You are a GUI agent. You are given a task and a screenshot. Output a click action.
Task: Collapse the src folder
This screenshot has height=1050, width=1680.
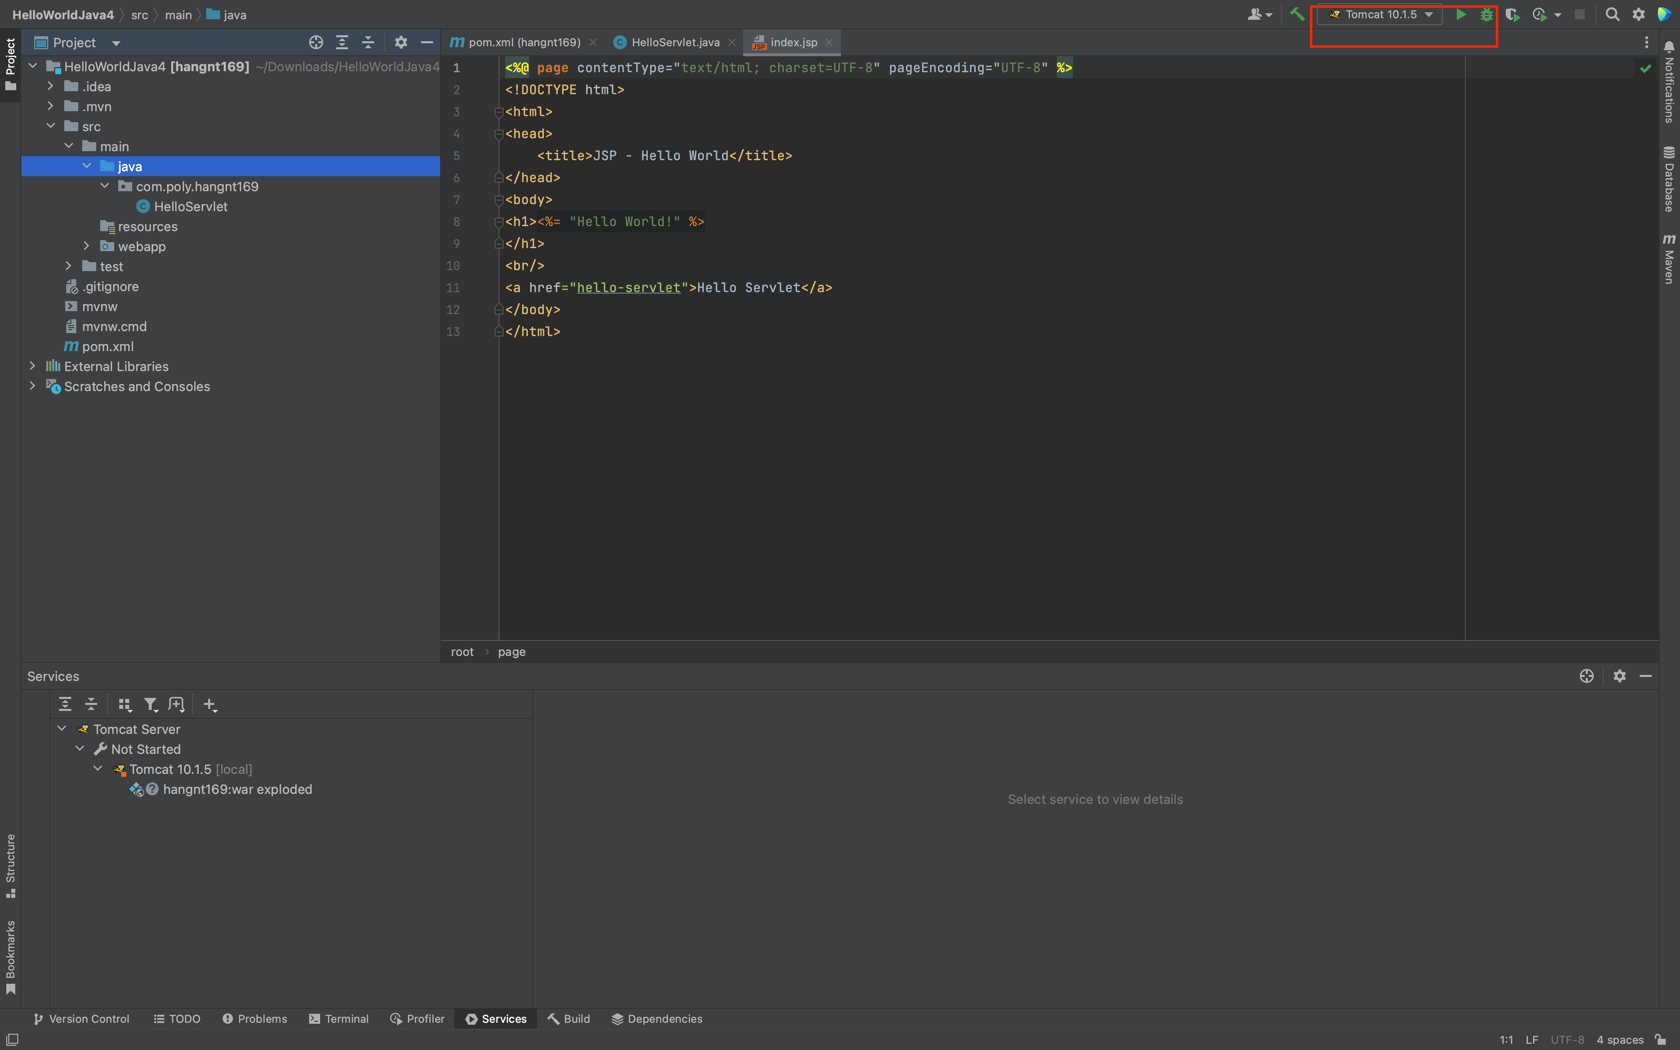(51, 127)
